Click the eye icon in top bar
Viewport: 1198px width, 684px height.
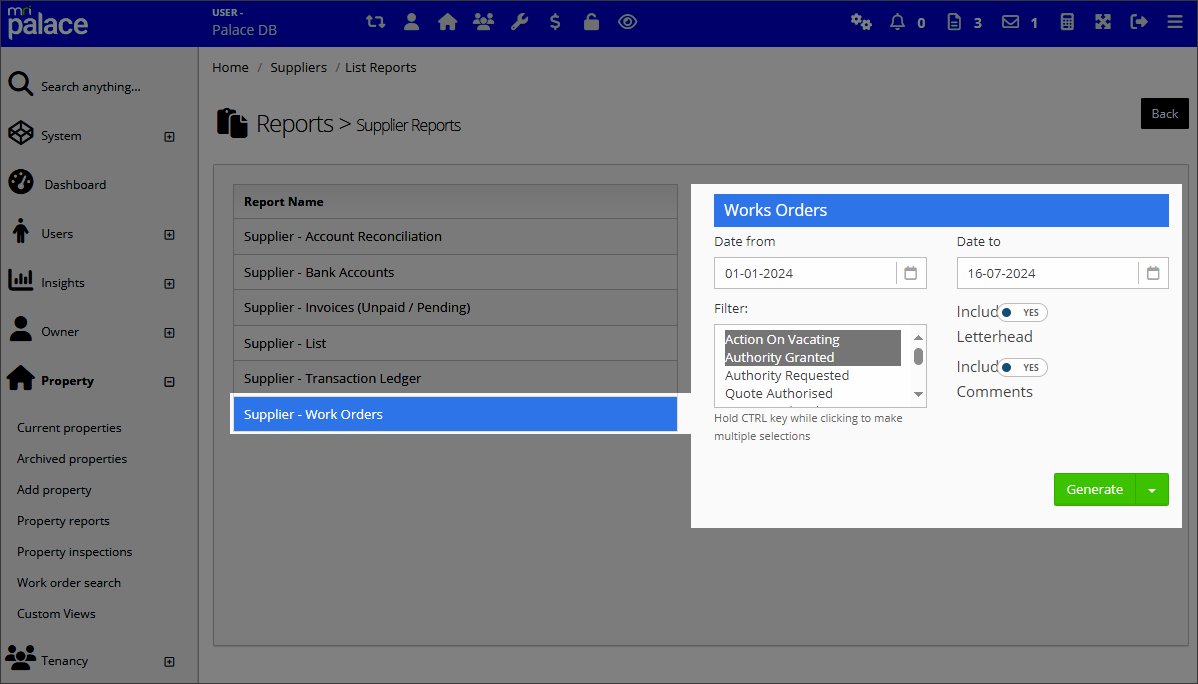coord(627,22)
